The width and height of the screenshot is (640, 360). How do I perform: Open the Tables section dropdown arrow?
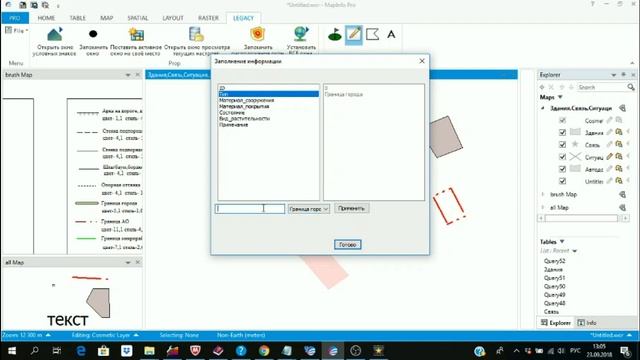click(562, 242)
